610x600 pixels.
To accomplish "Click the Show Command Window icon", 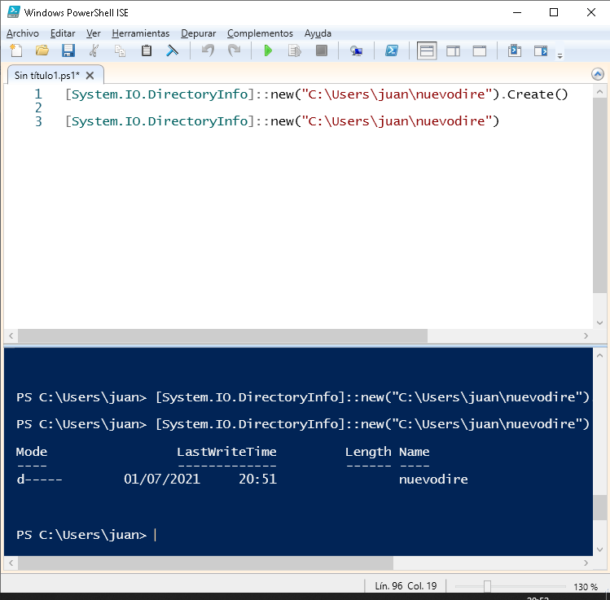I will pyautogui.click(x=514, y=51).
